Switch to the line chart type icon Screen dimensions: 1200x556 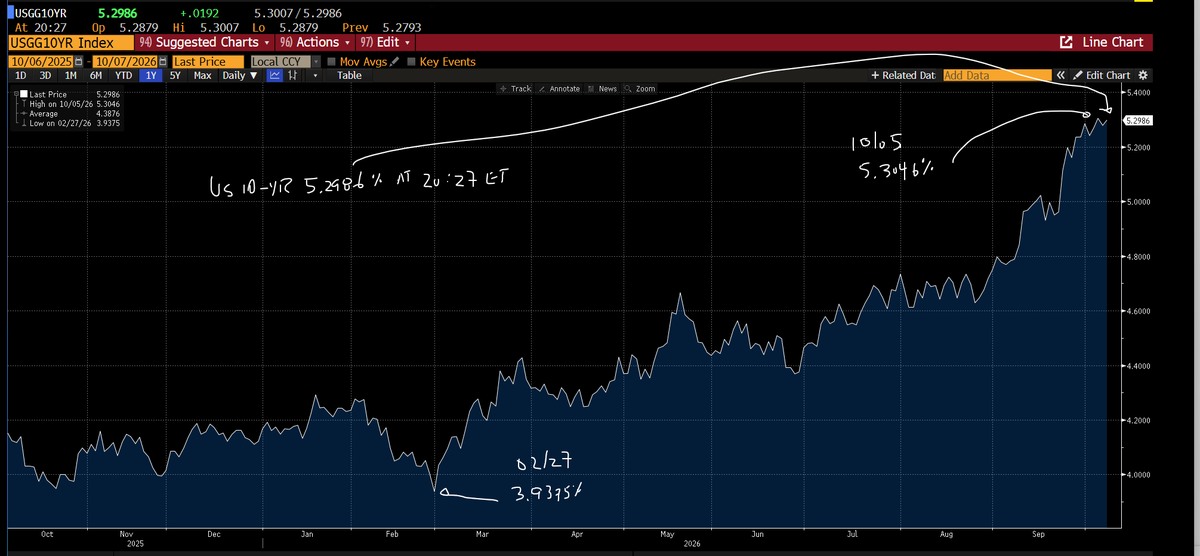[274, 75]
